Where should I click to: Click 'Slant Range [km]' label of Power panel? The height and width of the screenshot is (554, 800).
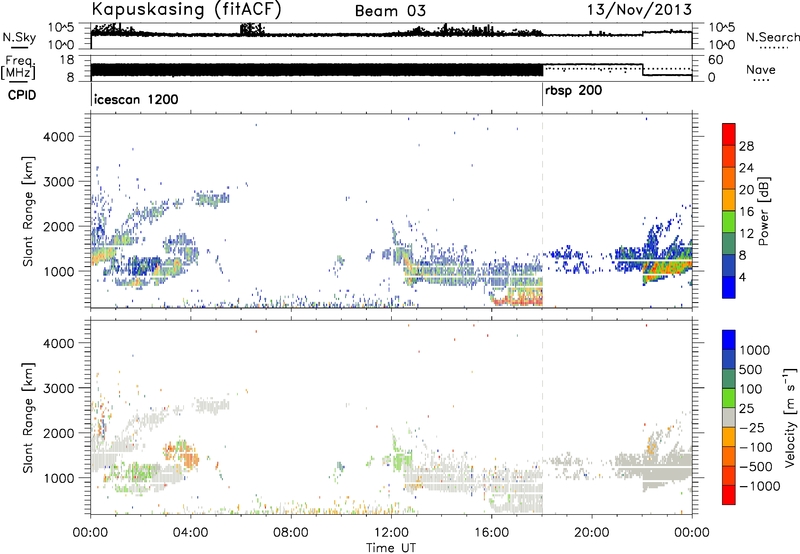(x=28, y=211)
